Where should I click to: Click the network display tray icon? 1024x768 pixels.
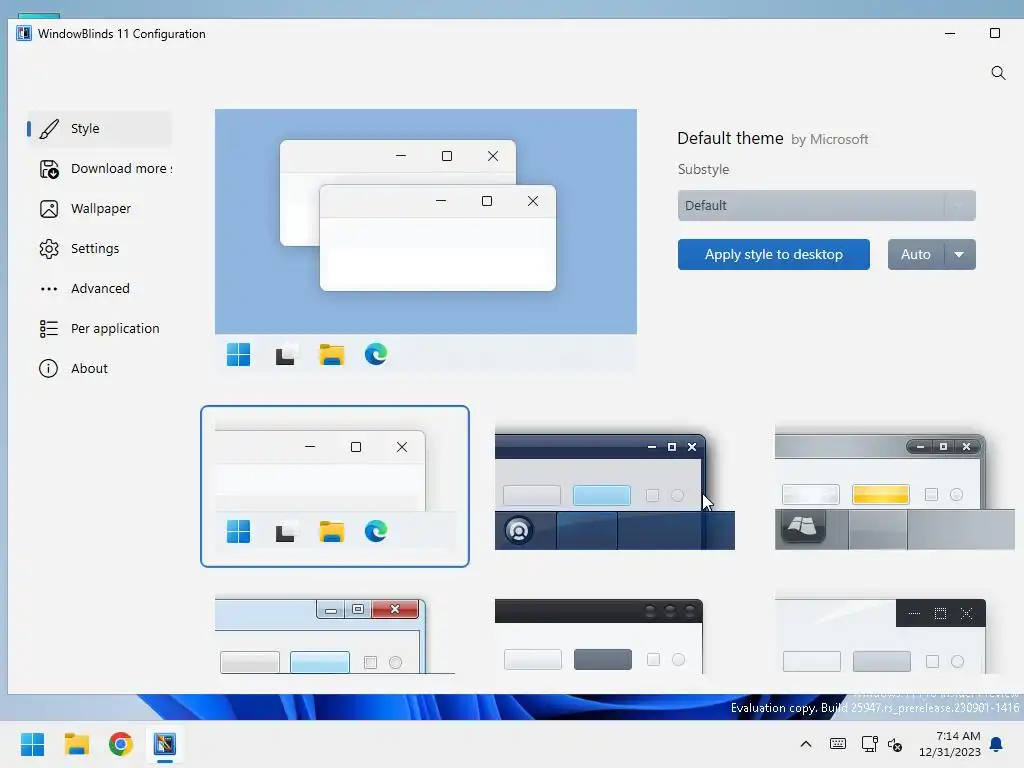869,744
